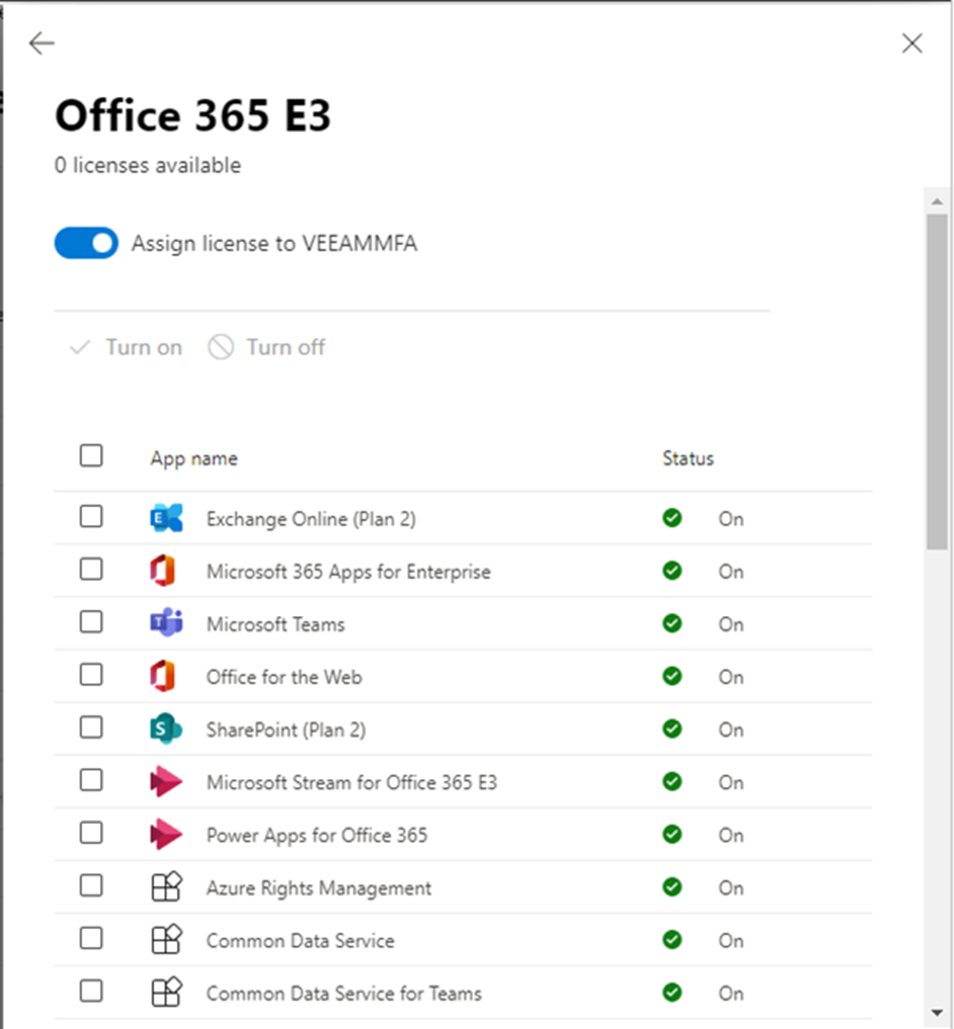Click the green status check for SharePoint (Plan 2)
The width and height of the screenshot is (954, 1029).
click(672, 728)
